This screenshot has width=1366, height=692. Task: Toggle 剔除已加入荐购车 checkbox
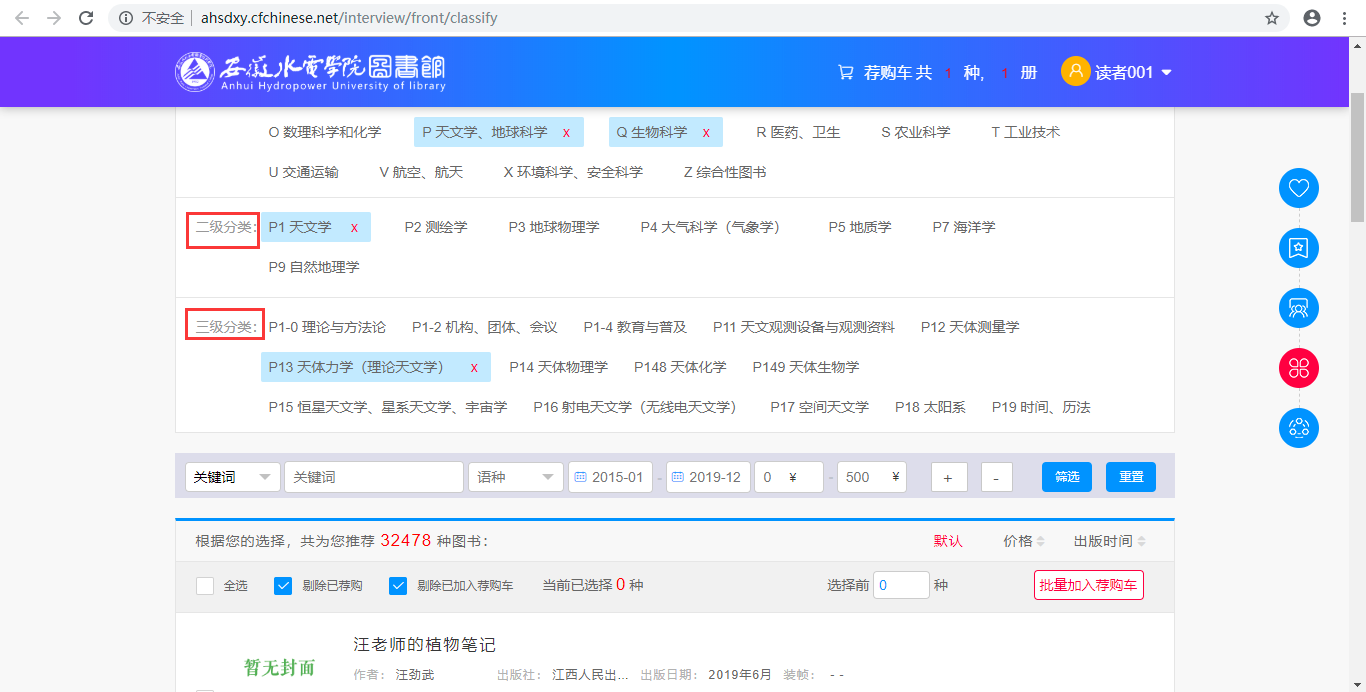[398, 586]
